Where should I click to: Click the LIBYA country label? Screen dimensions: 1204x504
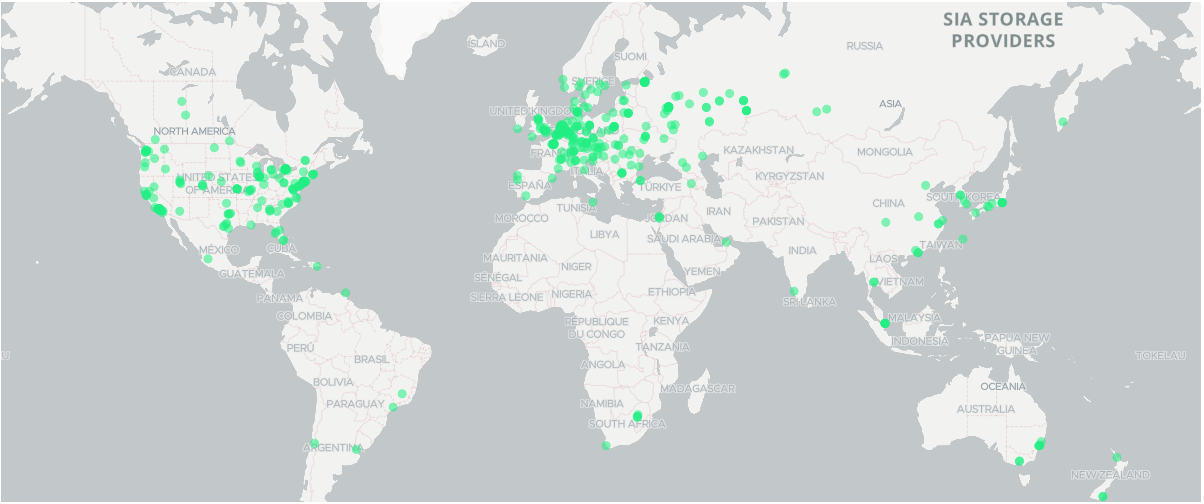click(605, 234)
